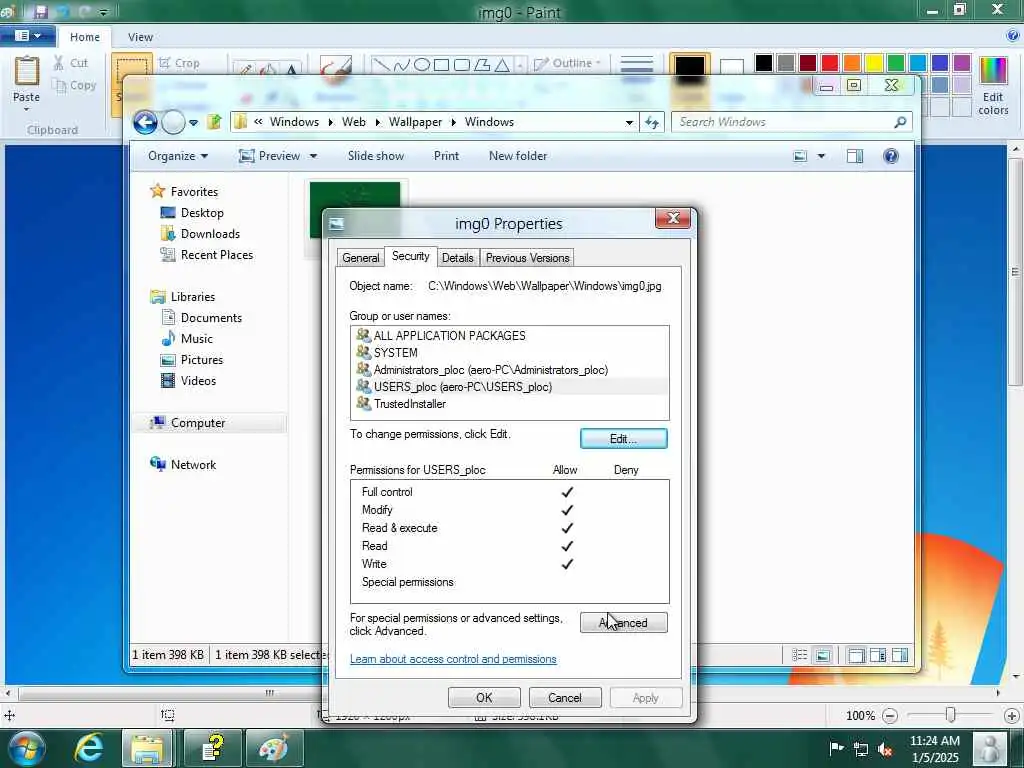
Task: Click the Up folder icon in Explorer
Action: click(x=214, y=121)
